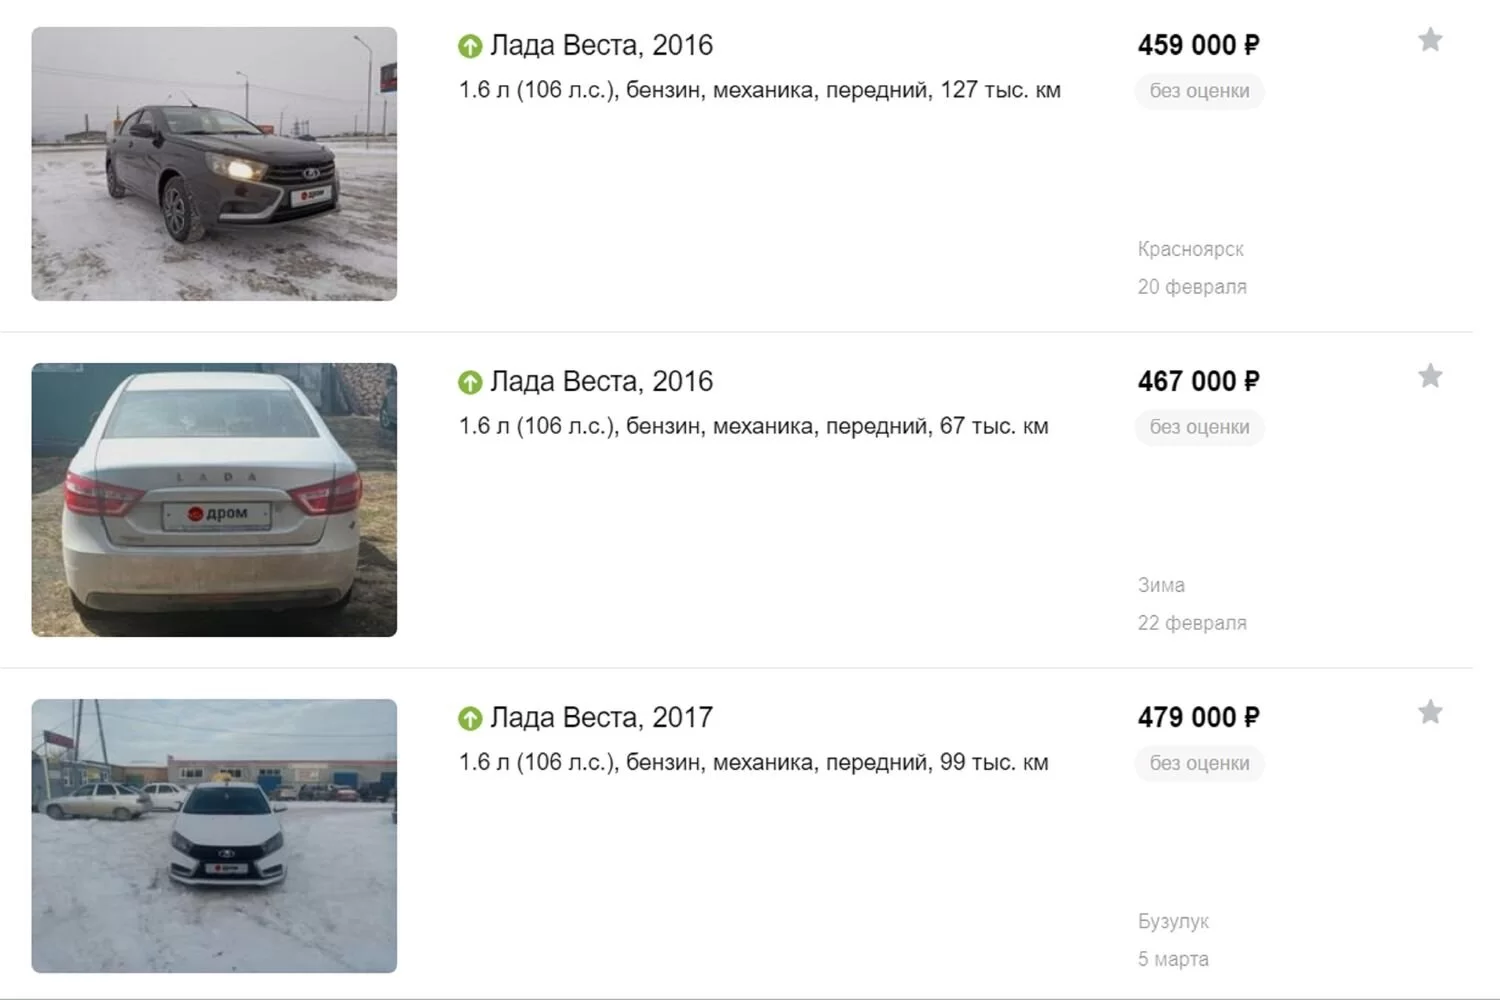Open the Лада Веста 2016 listing with 67 тыс. км

coord(601,382)
